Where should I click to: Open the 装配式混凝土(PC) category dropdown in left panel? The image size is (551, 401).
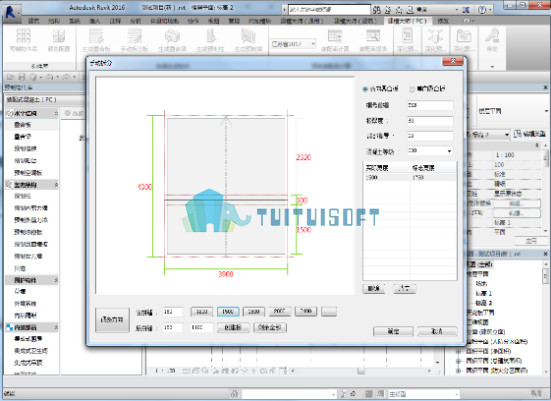point(44,100)
